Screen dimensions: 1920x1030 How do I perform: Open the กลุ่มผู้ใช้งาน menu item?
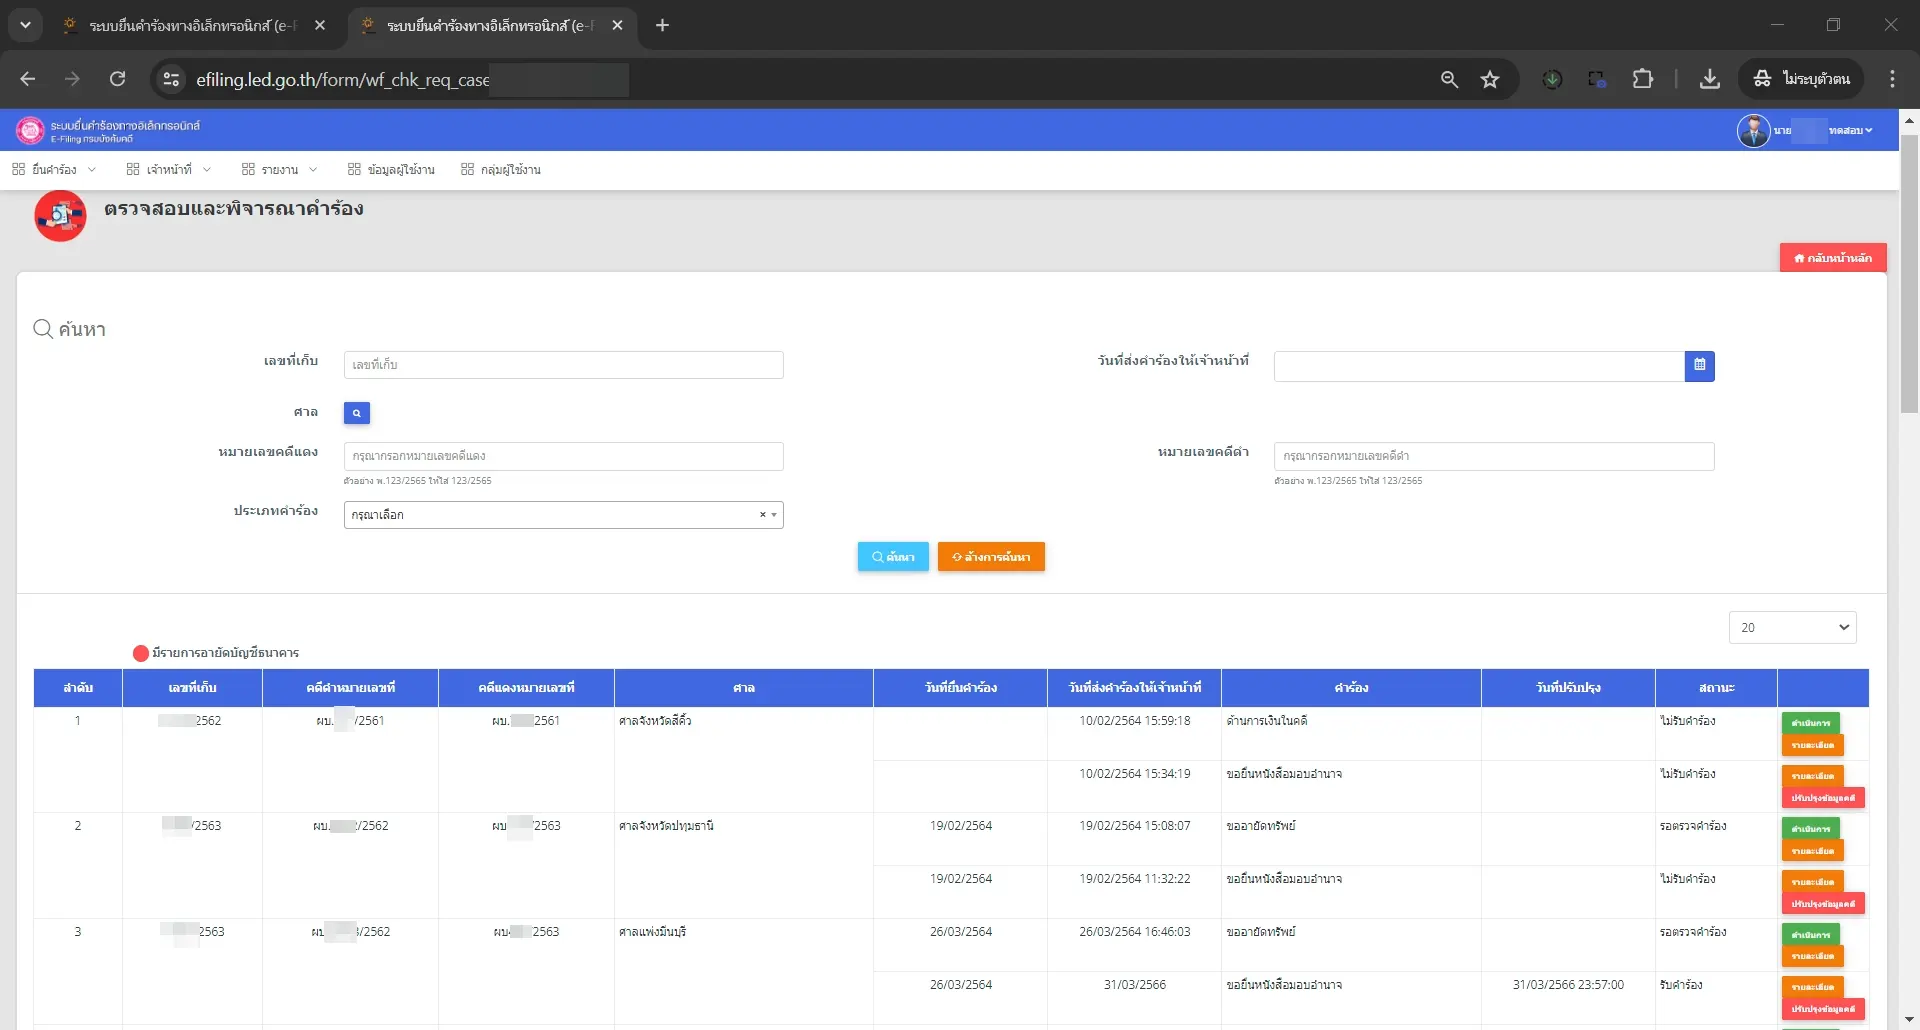501,170
